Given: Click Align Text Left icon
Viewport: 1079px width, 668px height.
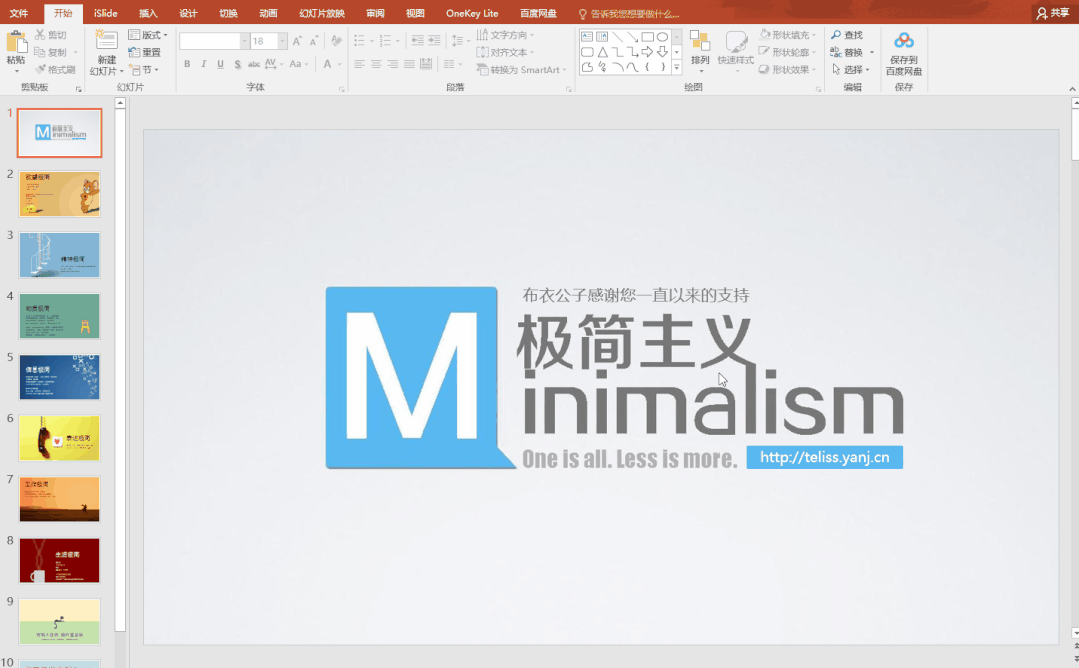Looking at the screenshot, I should point(359,64).
